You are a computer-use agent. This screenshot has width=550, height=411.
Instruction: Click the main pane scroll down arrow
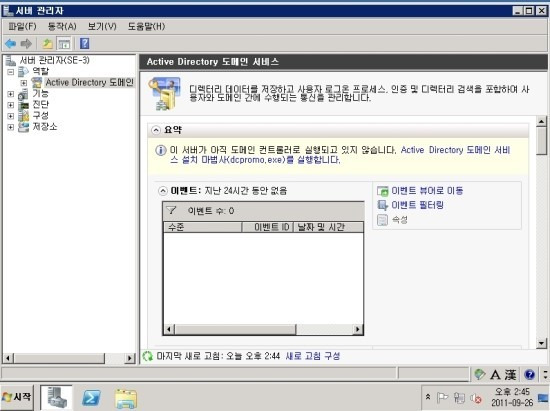[x=542, y=343]
